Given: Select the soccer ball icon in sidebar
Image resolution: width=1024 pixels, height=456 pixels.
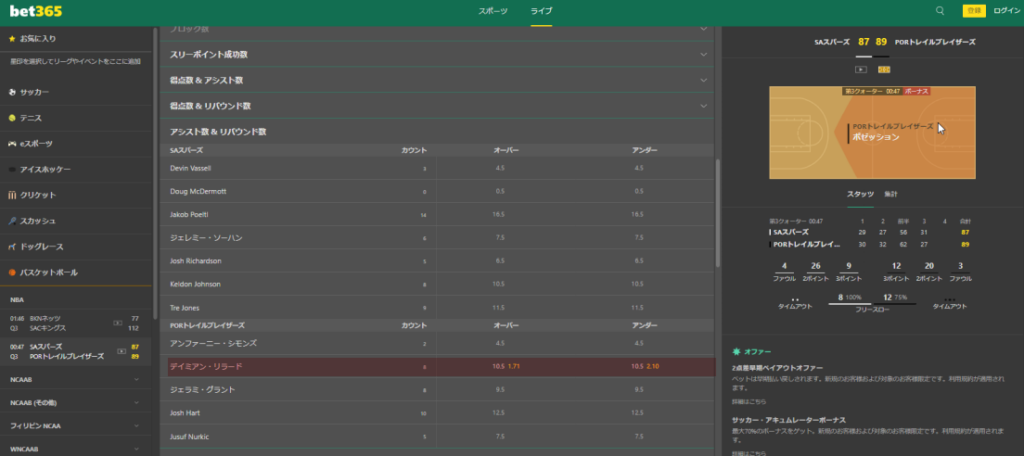Looking at the screenshot, I should coord(12,92).
